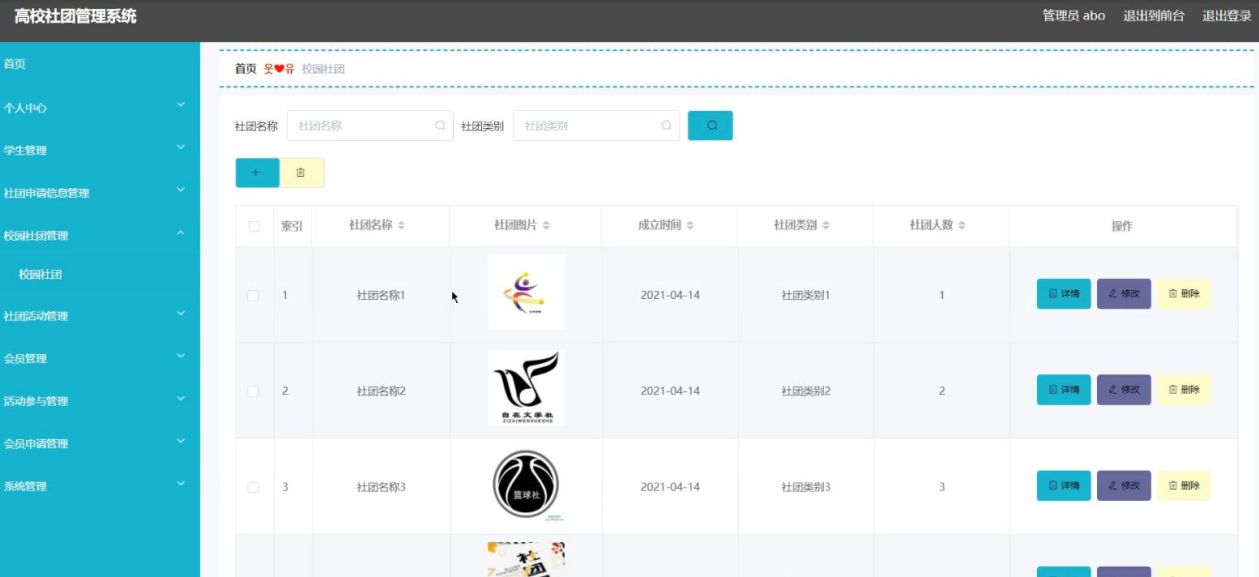Screen dimensions: 1259x577
Task: Check the checkbox for row 社团名称1
Action: pos(254,295)
